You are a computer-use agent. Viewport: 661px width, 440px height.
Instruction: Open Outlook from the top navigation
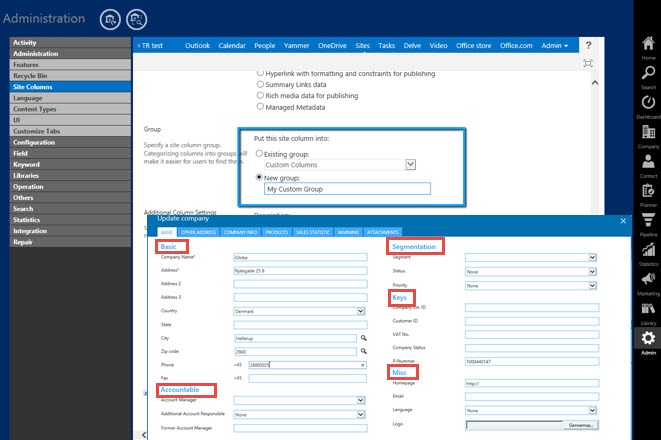197,46
